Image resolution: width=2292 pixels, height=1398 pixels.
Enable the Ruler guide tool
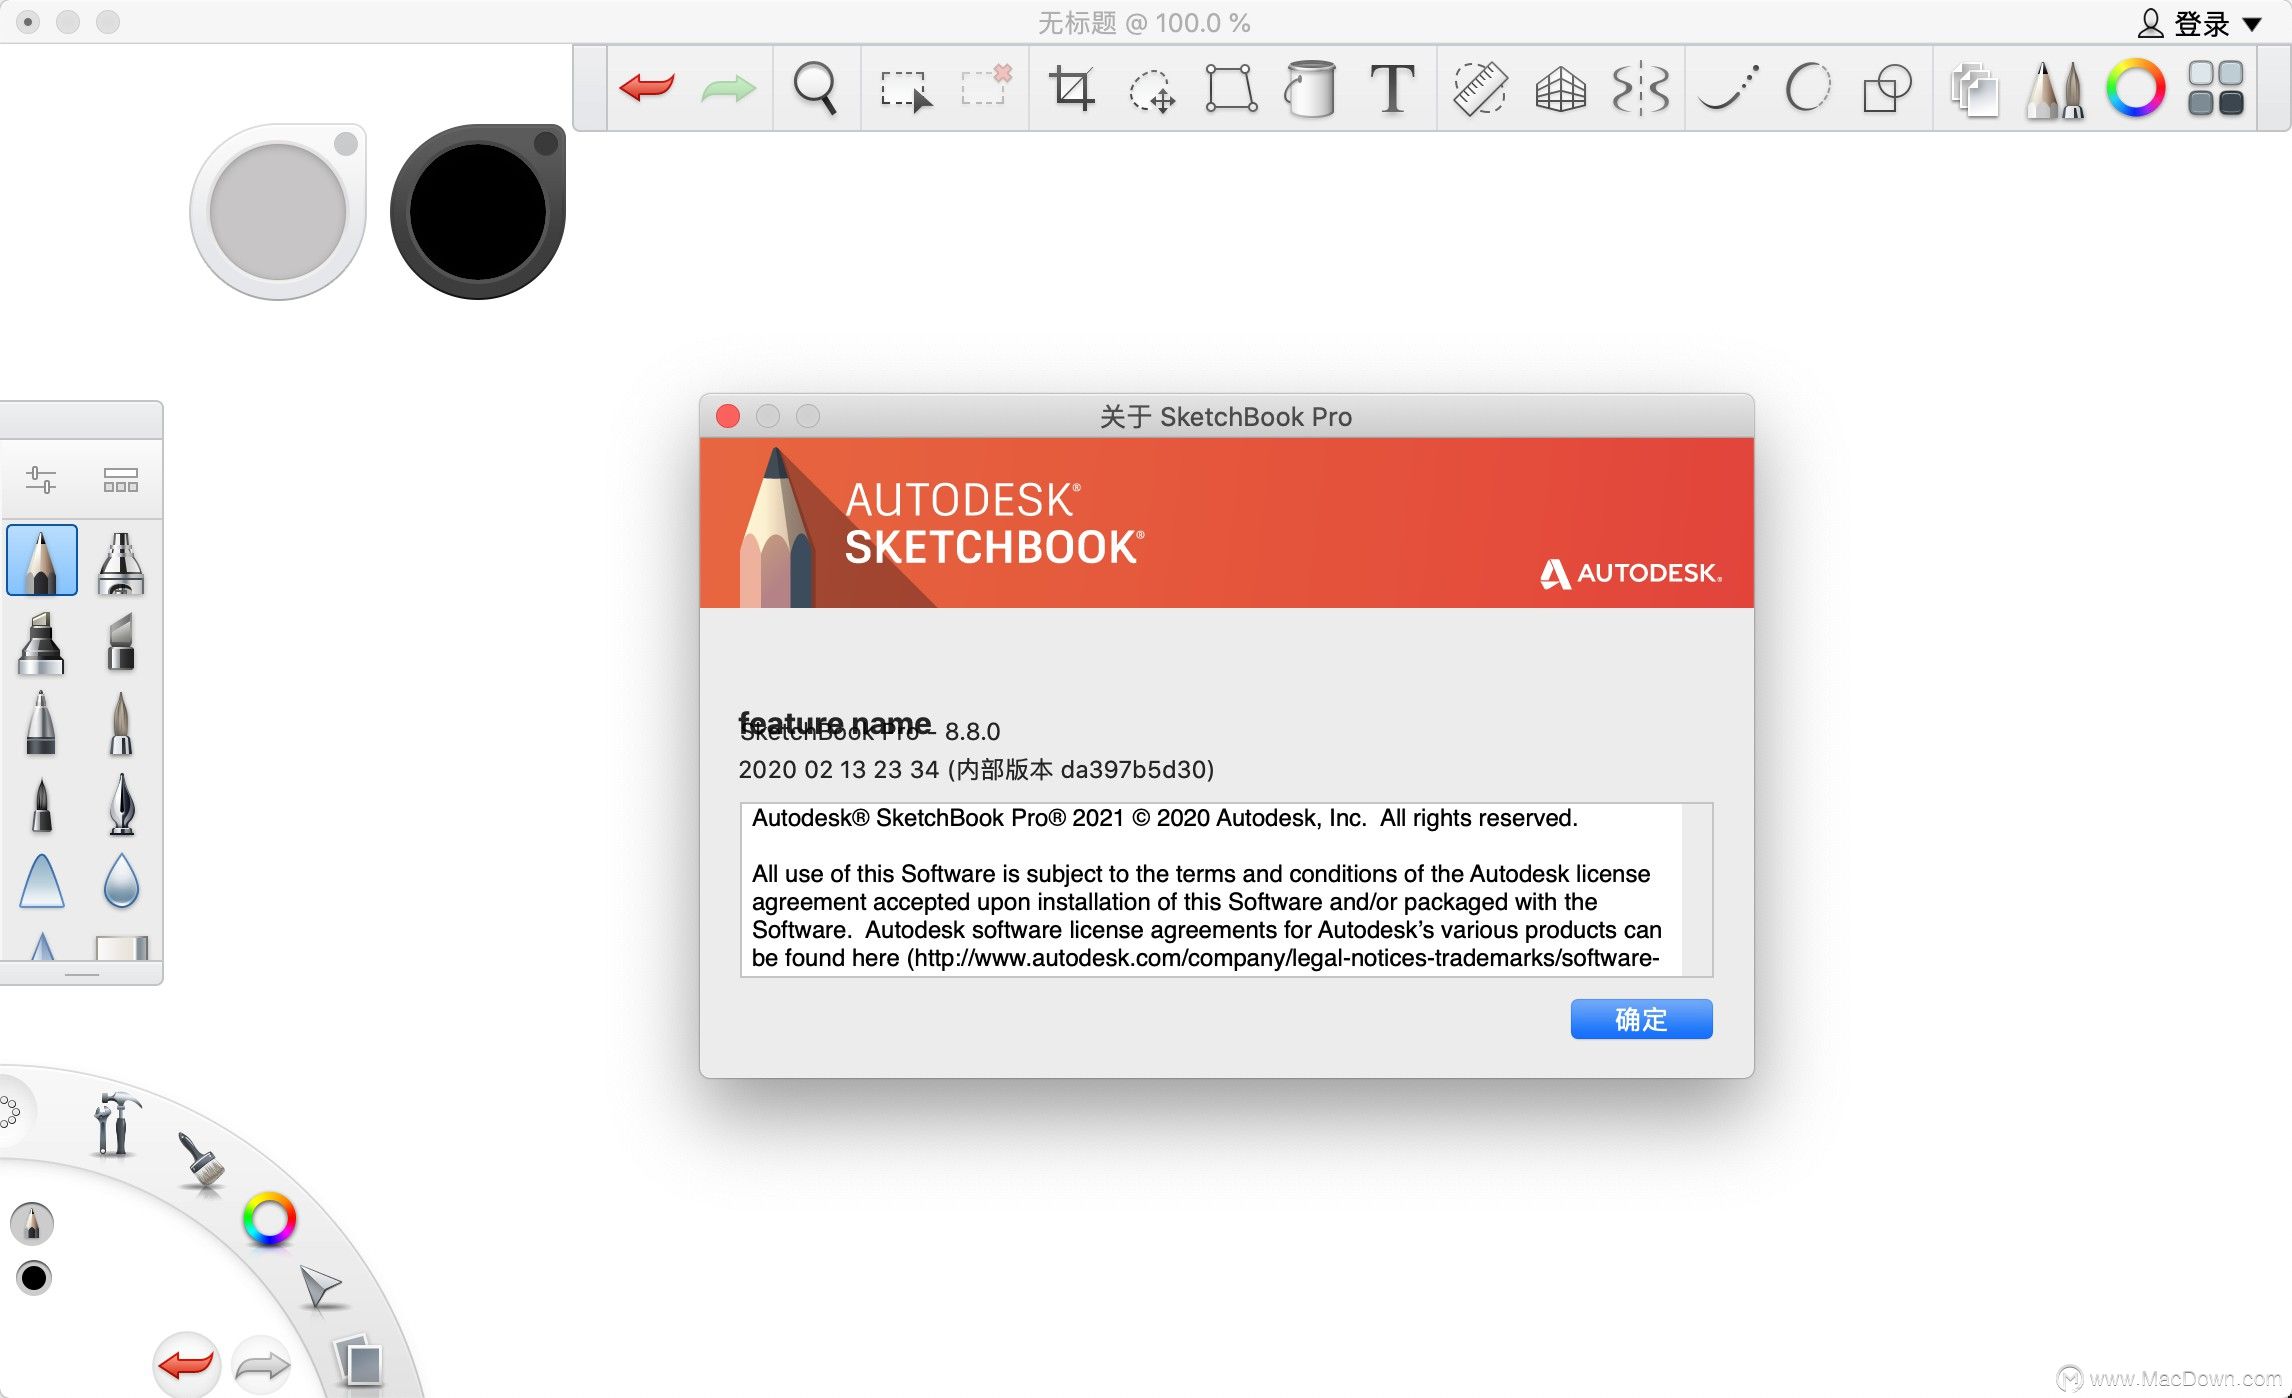1480,88
